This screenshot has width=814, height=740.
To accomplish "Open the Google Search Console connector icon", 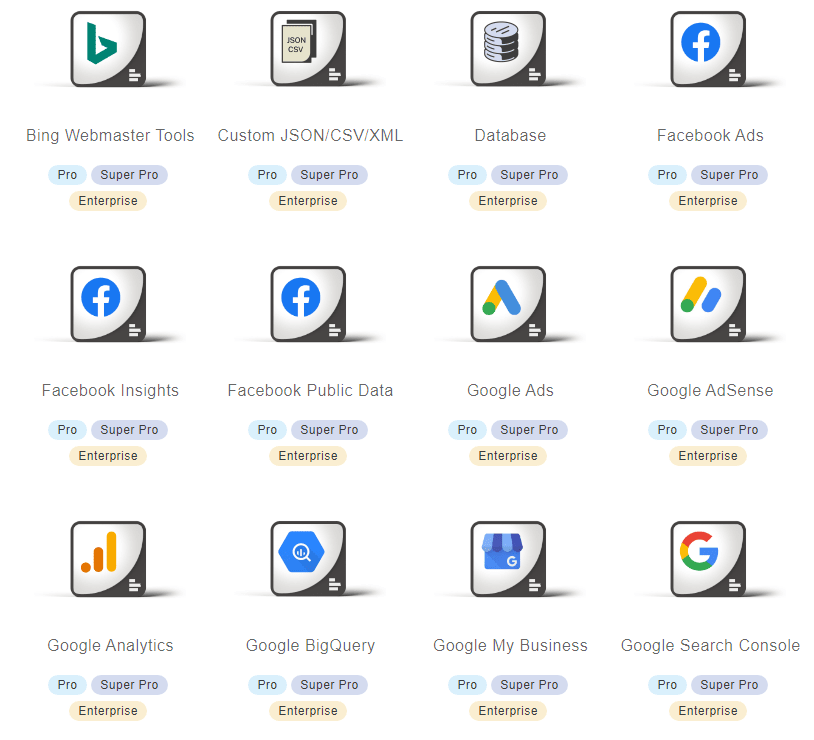I will [x=708, y=559].
